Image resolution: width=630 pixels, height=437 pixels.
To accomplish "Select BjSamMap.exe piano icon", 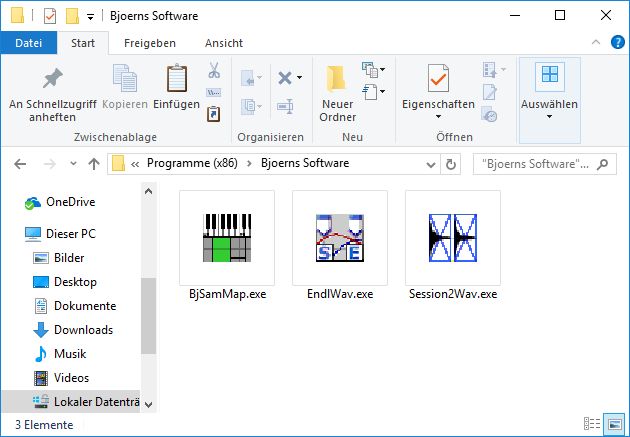I will [x=227, y=238].
